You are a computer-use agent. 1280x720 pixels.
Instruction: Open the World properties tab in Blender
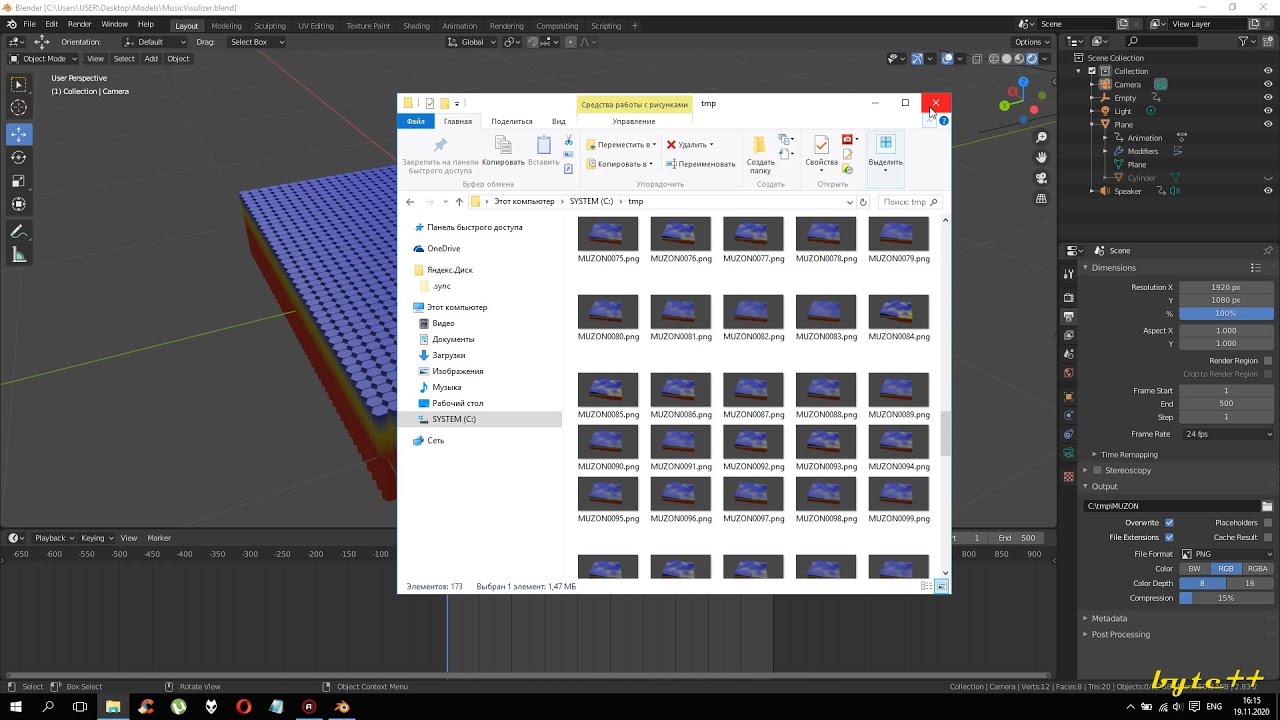tap(1069, 373)
